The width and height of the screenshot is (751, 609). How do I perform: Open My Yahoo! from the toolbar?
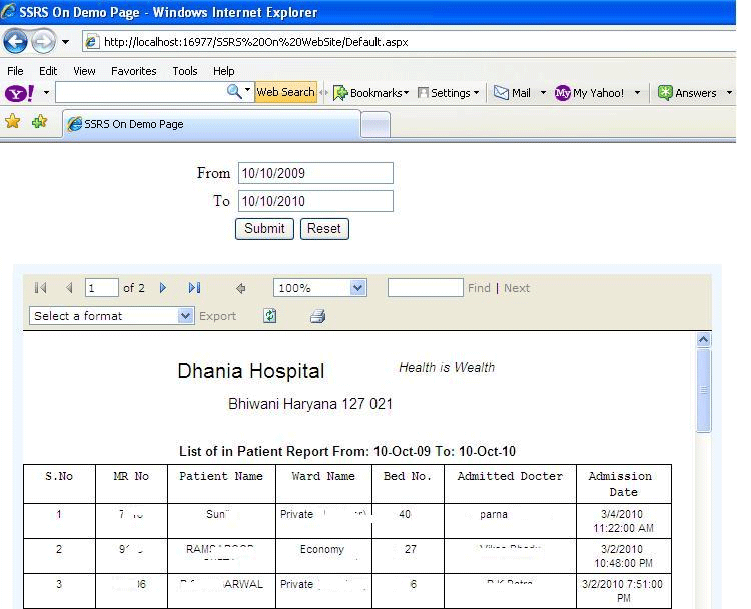coord(589,93)
